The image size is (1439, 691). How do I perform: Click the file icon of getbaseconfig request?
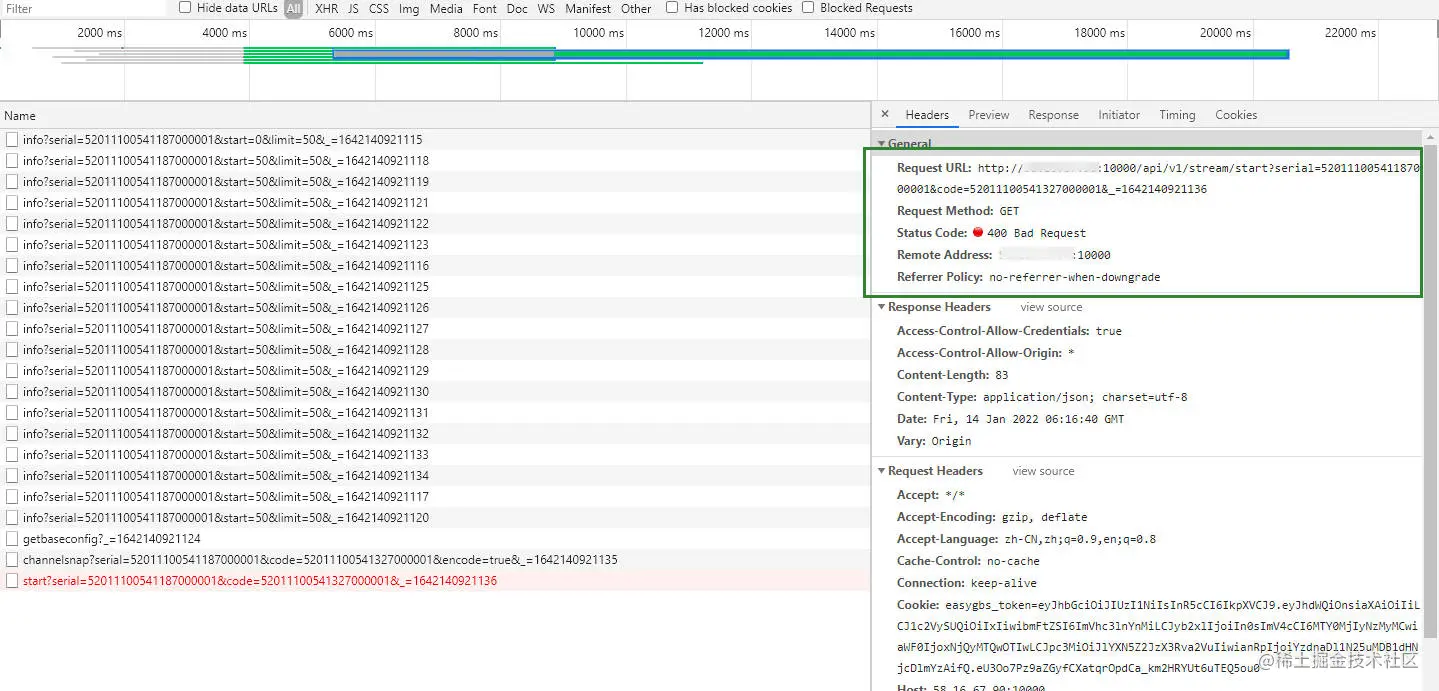point(12,539)
